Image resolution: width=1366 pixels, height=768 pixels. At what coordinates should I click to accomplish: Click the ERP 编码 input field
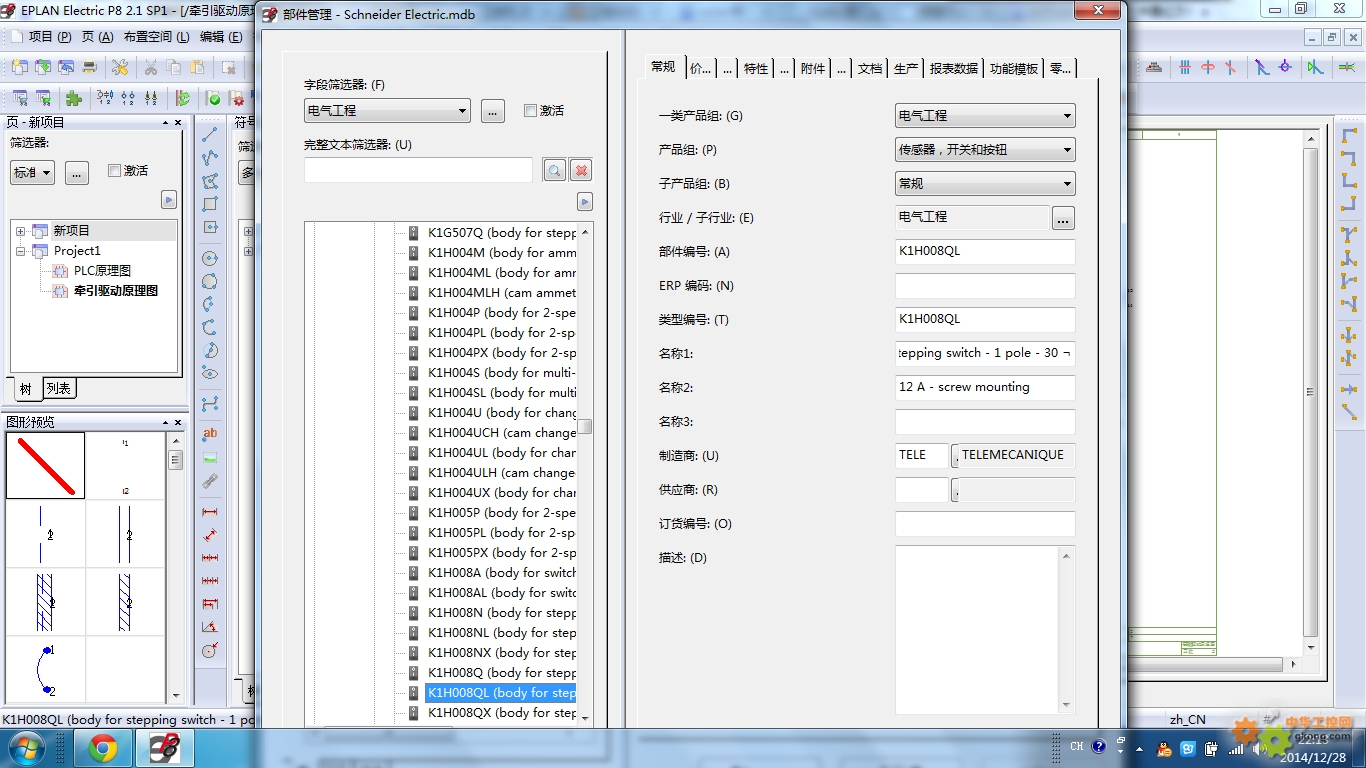(x=985, y=286)
